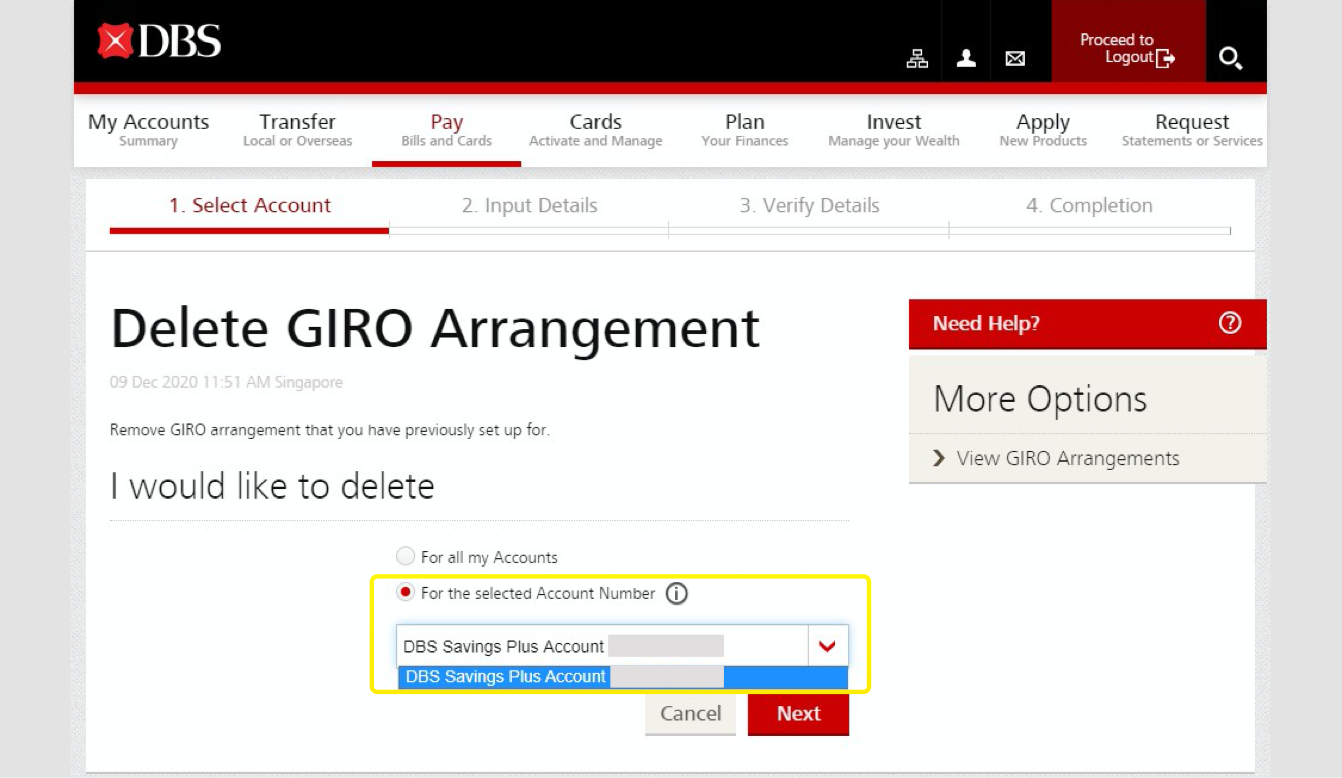Click the Cancel button
1342x778 pixels.
690,714
